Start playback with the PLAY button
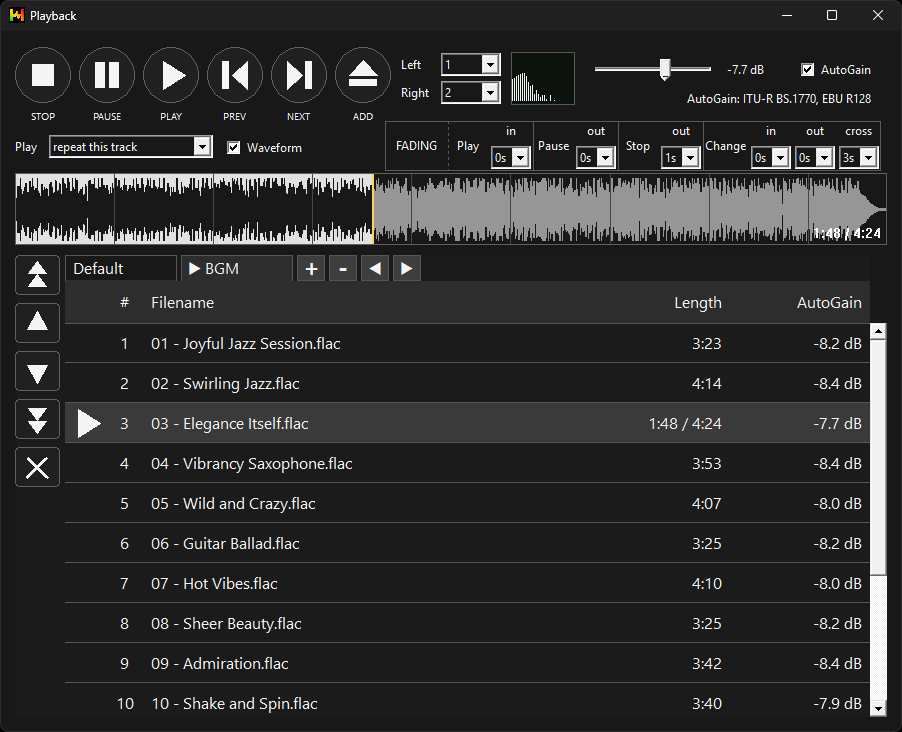902x732 pixels. 171,75
